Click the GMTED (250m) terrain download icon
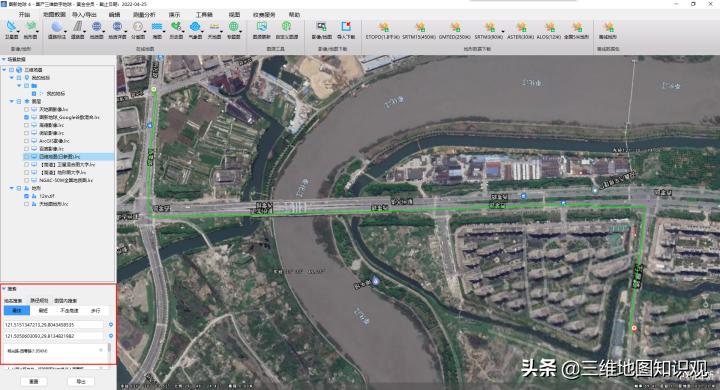 [455, 27]
